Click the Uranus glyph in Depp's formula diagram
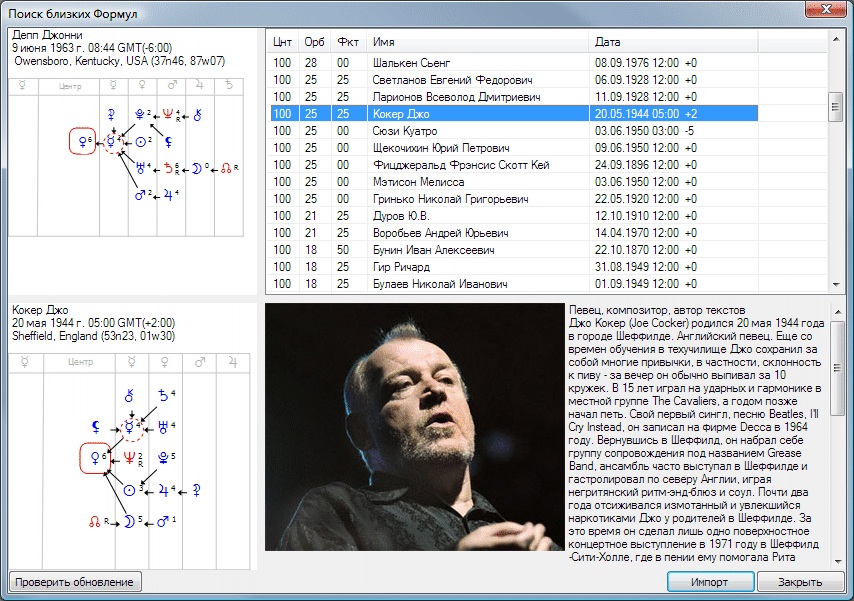Viewport: 854px width, 601px height. coord(141,168)
